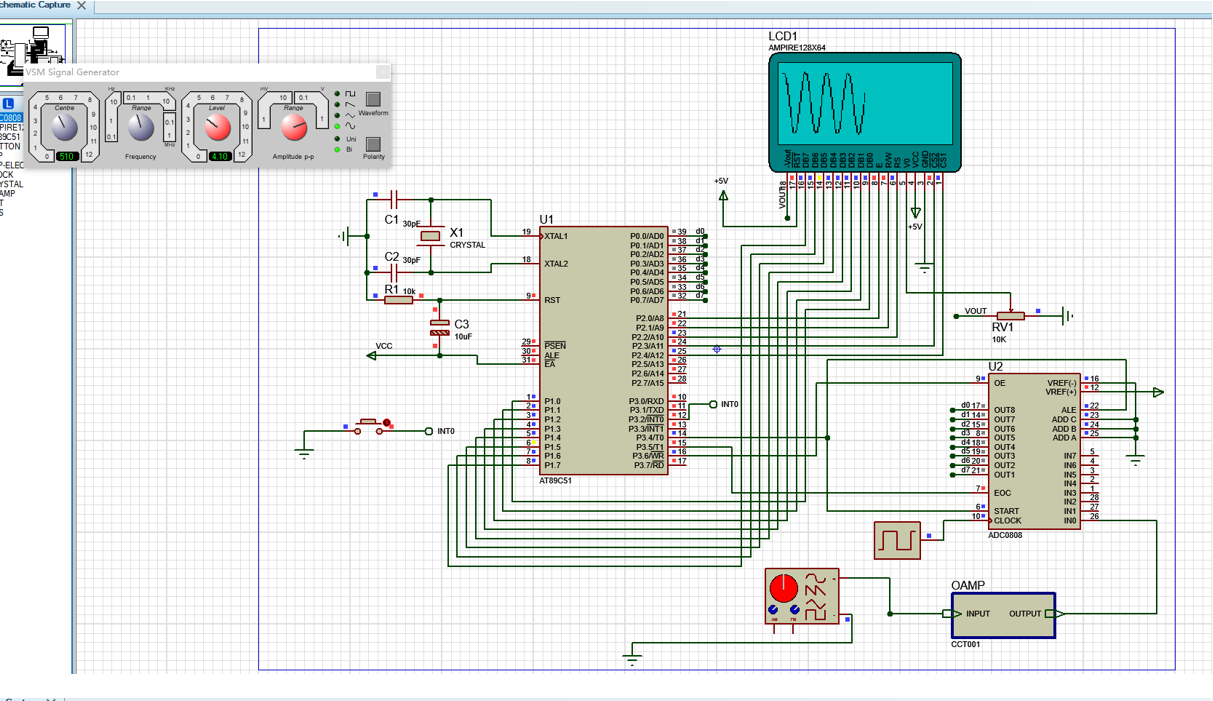Click the 4.10 level readout

[x=219, y=157]
